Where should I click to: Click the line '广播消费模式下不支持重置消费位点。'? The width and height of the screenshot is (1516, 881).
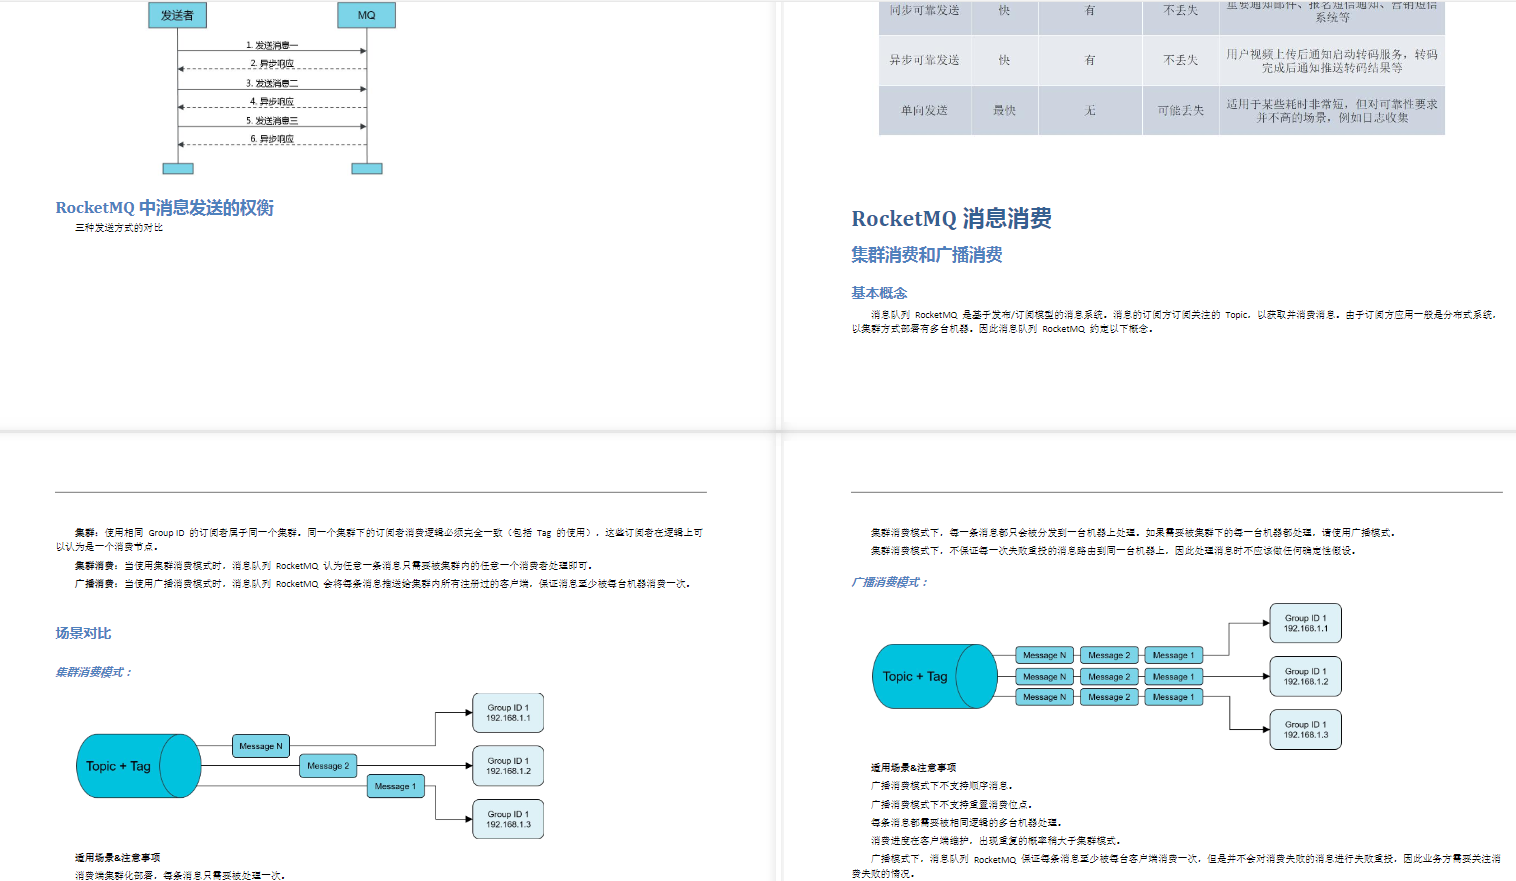(x=951, y=804)
